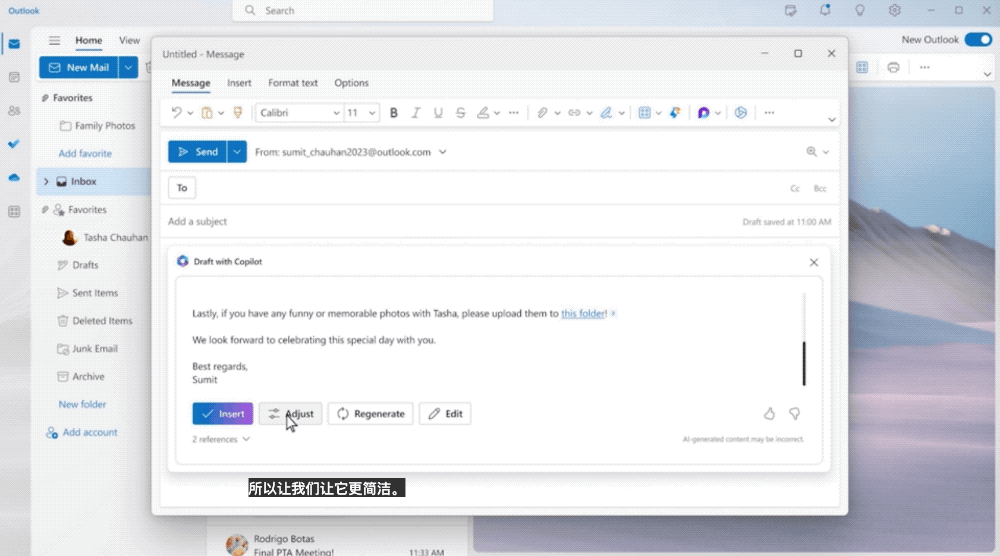
Task: Toggle the New Outlook switch
Action: [x=976, y=40]
